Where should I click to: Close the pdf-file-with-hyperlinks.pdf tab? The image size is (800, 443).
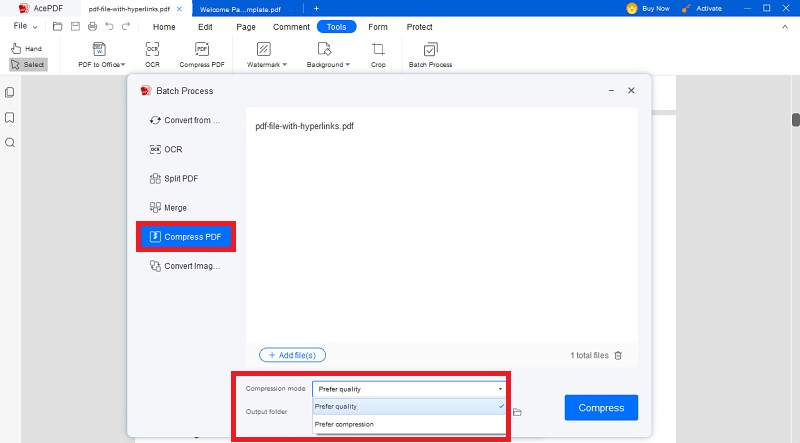click(179, 9)
